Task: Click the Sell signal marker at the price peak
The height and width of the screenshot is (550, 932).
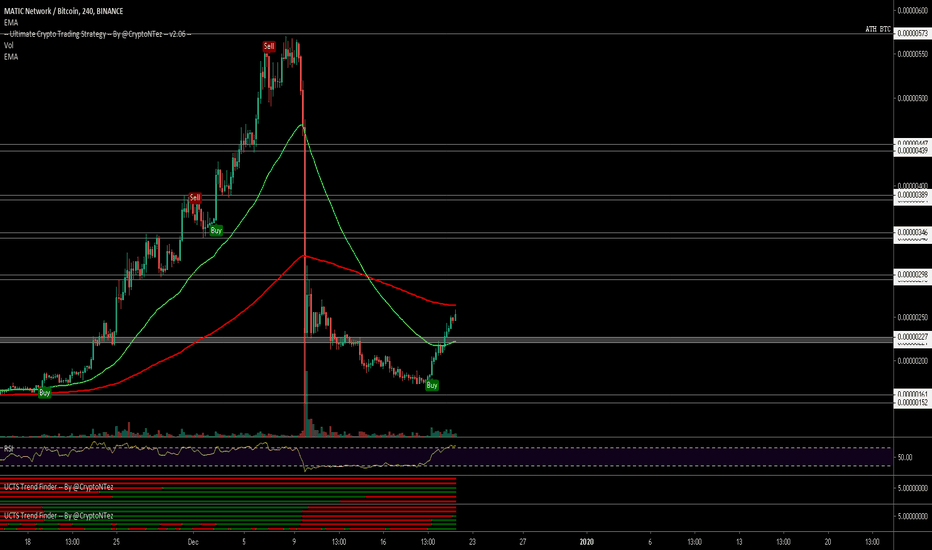Action: point(269,46)
